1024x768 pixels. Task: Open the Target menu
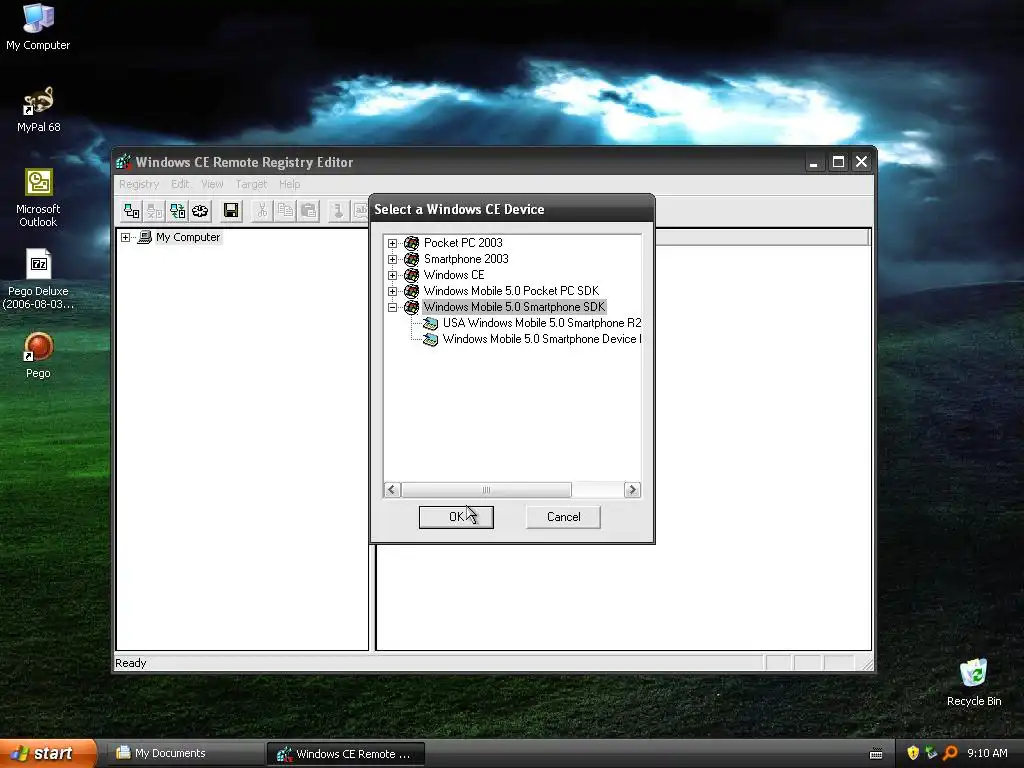pos(251,184)
